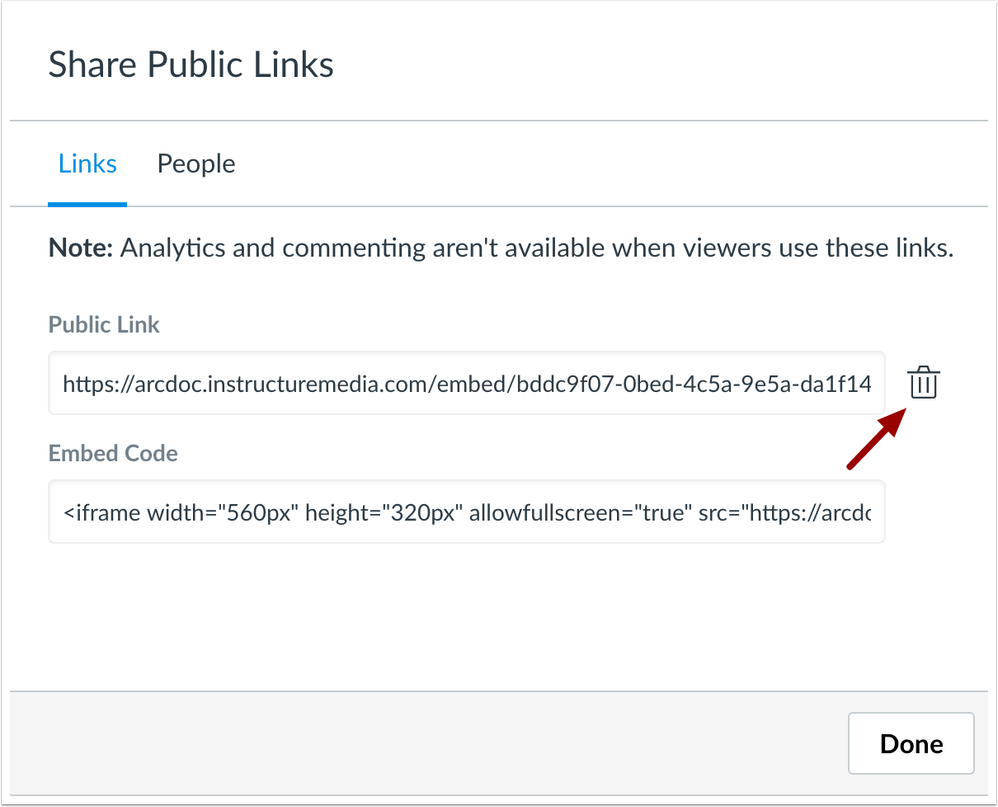Switch to the People tab
The image size is (998, 807).
[x=196, y=163]
